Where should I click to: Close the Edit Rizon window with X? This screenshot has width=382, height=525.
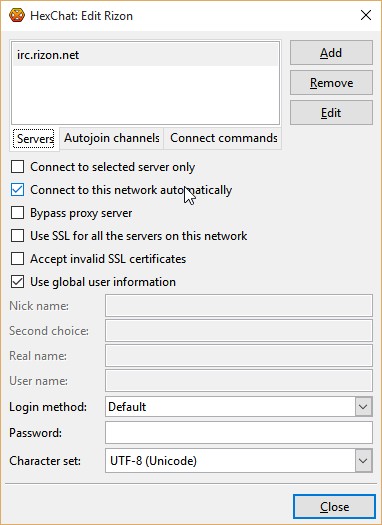click(366, 15)
